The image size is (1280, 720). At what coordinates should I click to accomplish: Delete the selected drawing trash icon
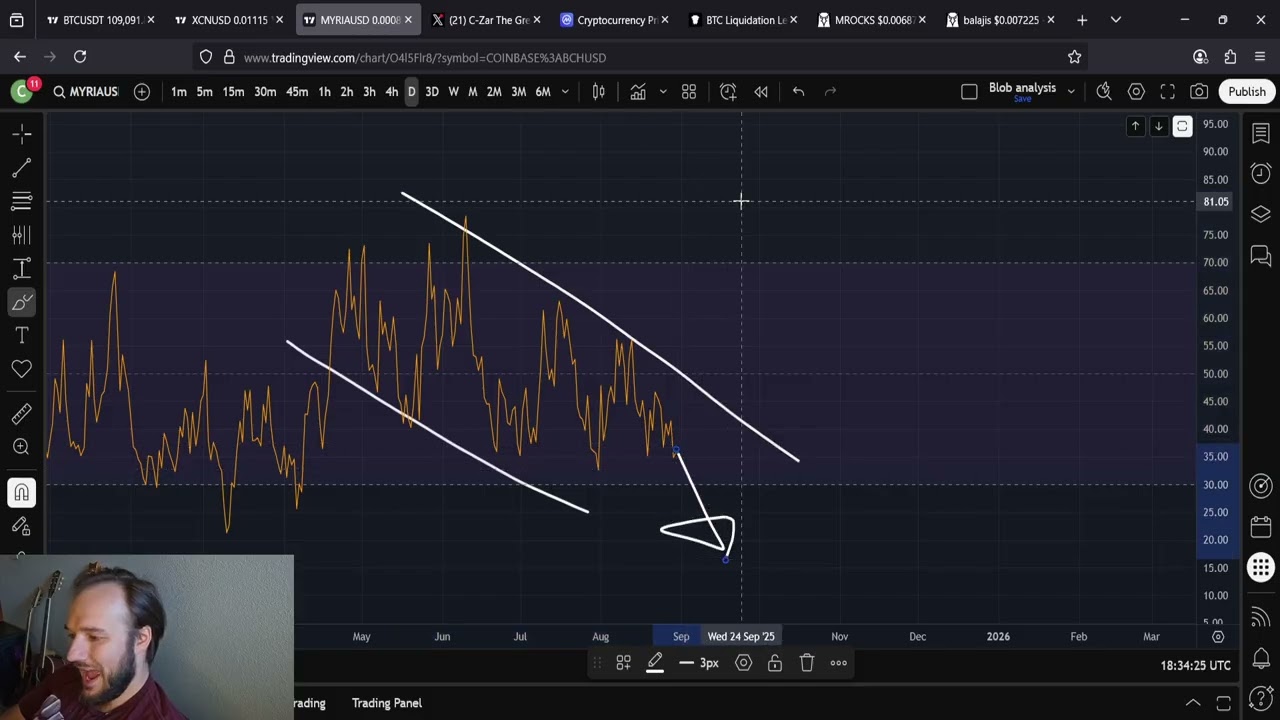pyautogui.click(x=807, y=662)
